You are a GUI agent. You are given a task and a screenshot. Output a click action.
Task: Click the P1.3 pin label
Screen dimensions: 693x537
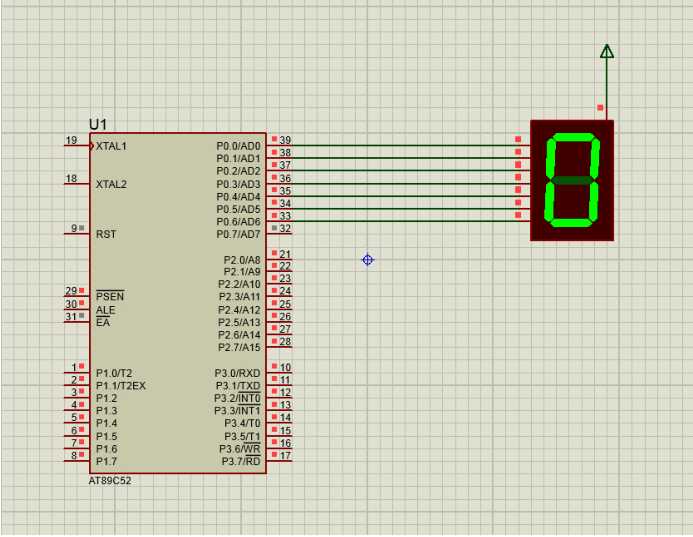[x=107, y=411]
